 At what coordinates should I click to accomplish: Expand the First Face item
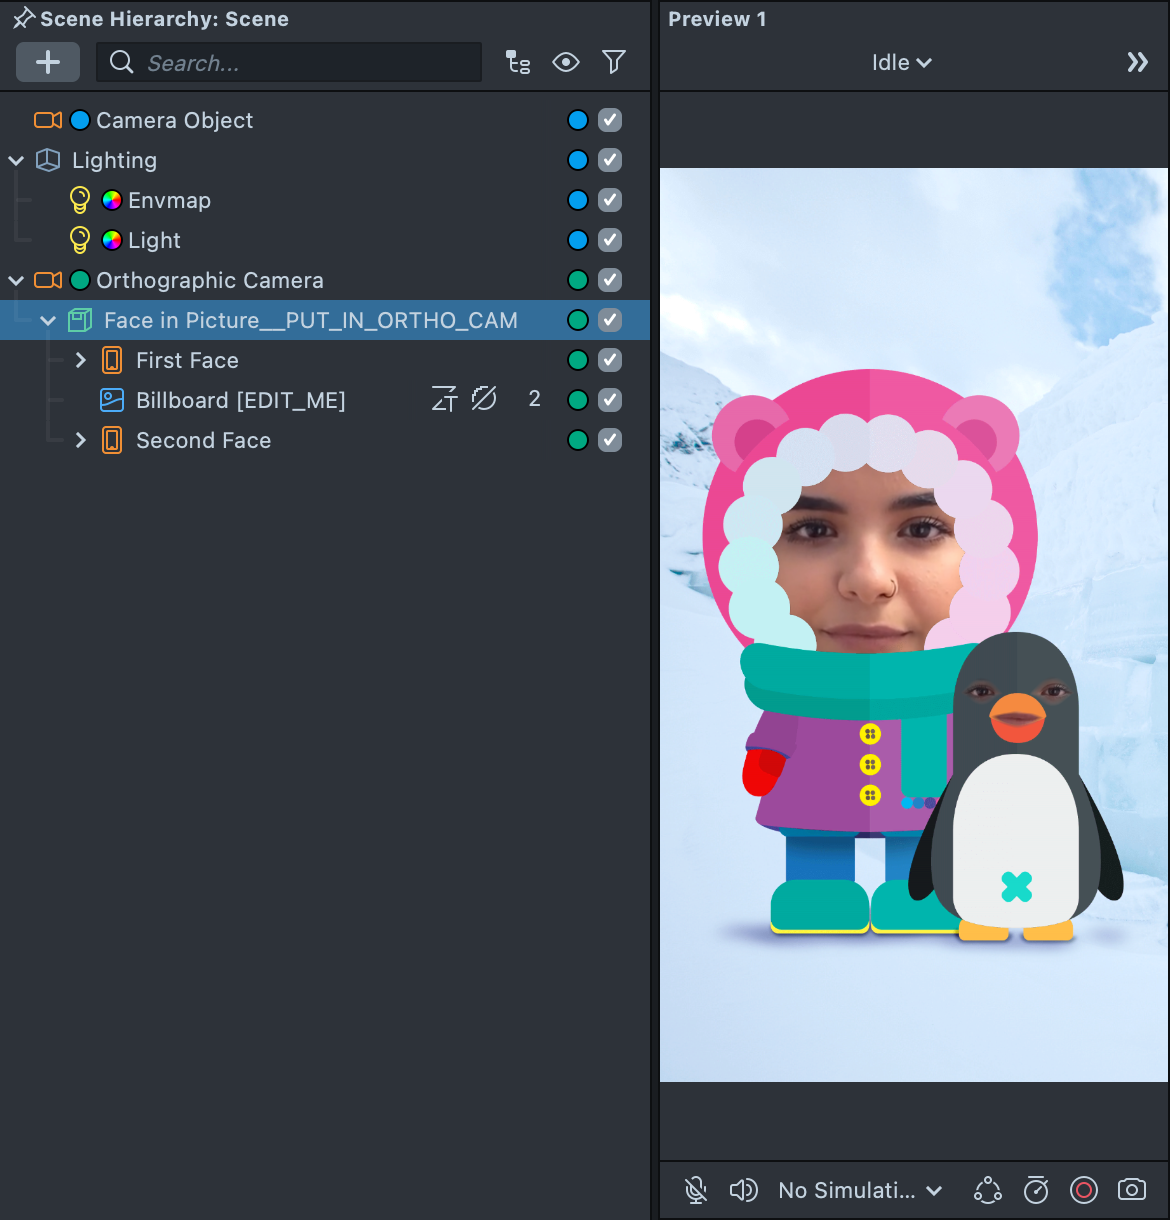click(81, 360)
